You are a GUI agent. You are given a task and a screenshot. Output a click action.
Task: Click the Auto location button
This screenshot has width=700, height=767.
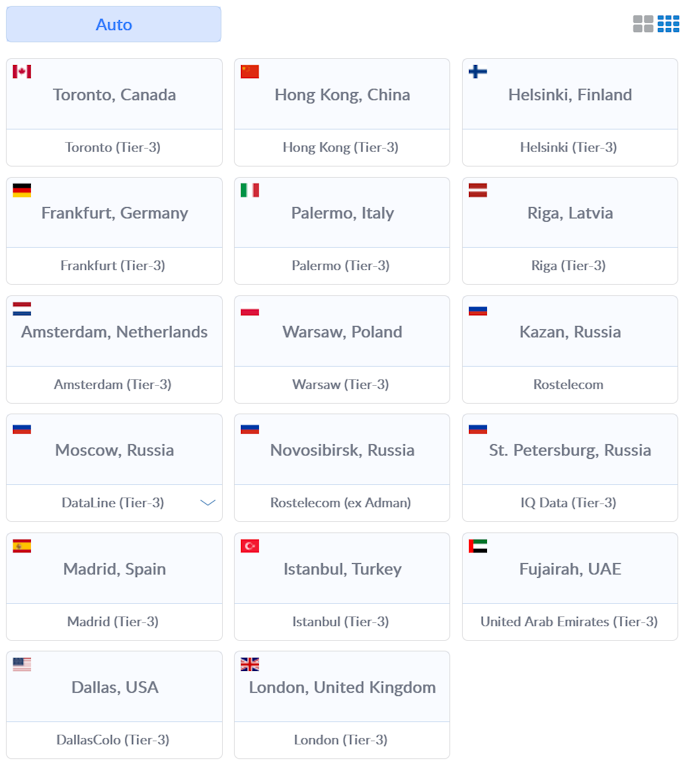[x=114, y=24]
